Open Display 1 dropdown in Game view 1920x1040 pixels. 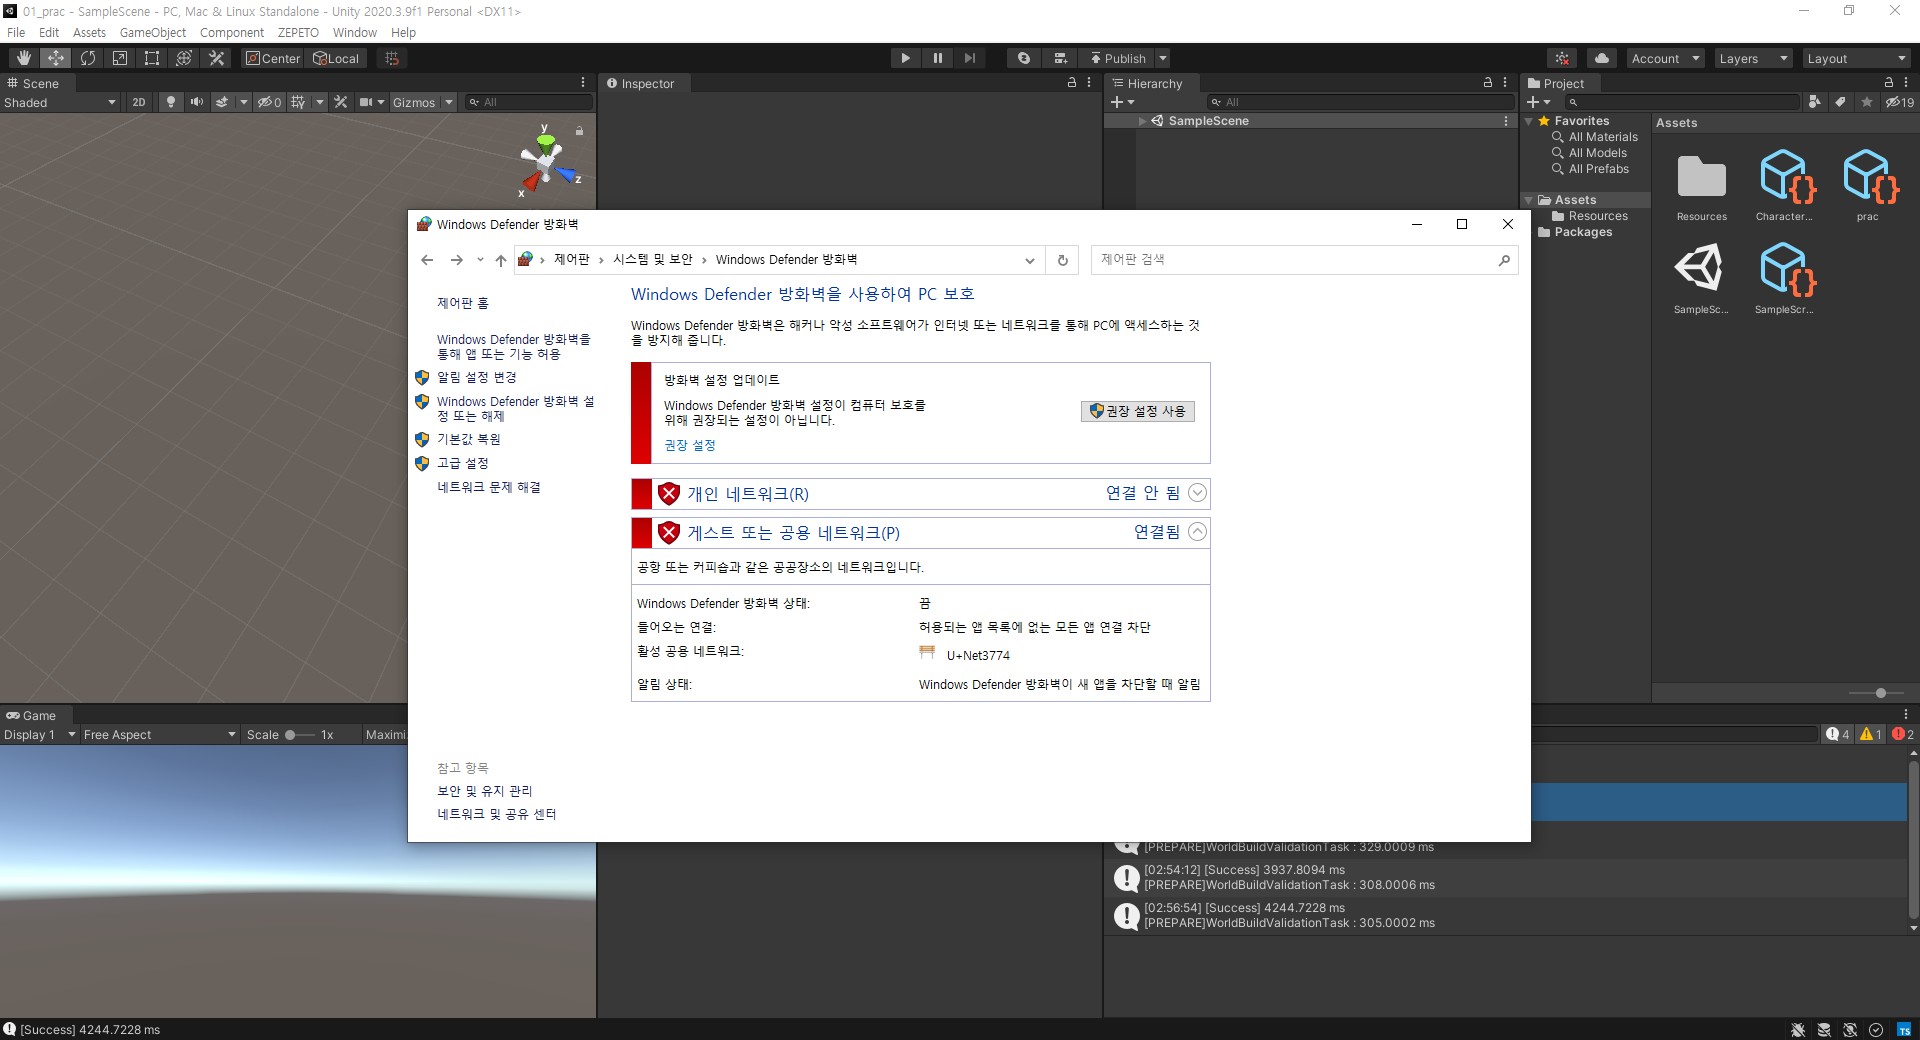pyautogui.click(x=40, y=734)
